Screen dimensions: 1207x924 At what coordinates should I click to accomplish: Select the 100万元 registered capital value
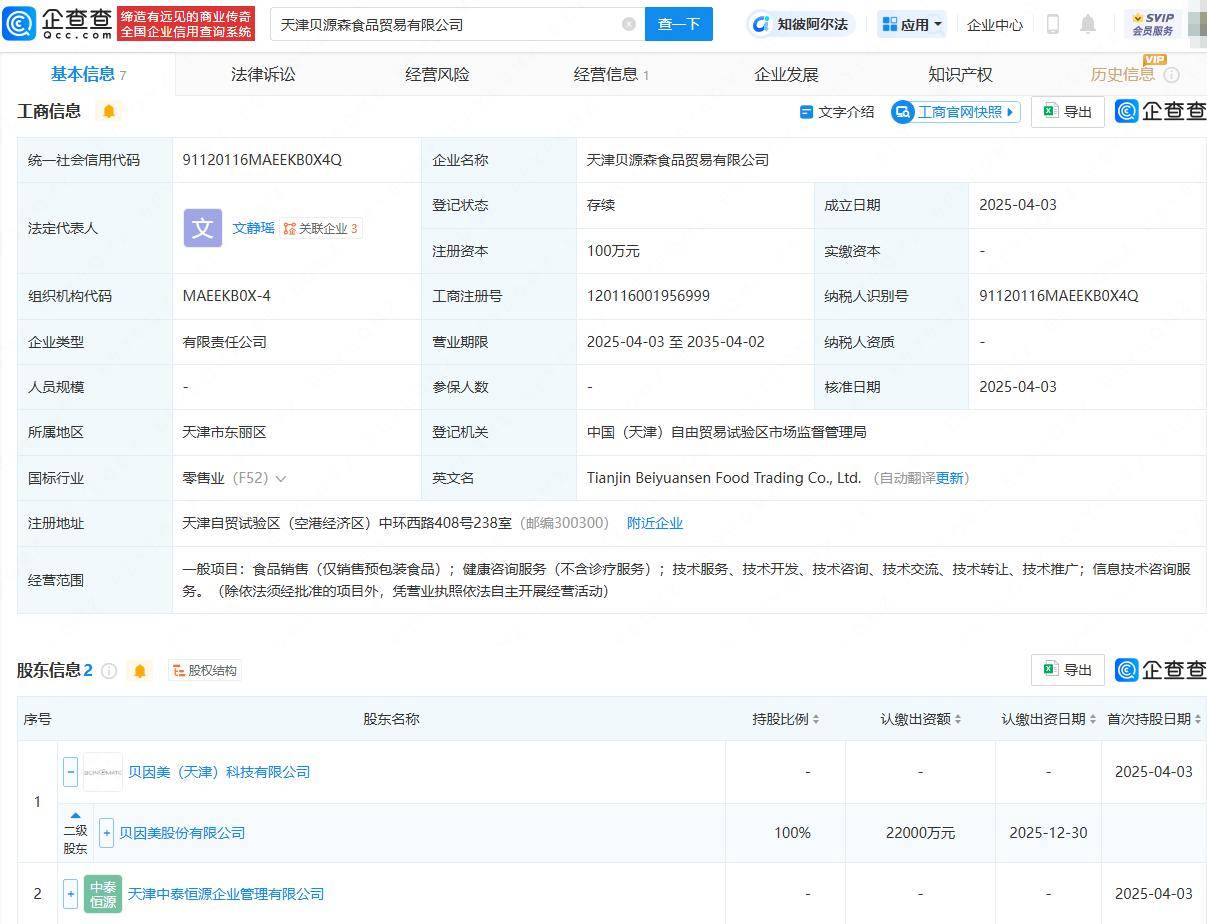(x=613, y=251)
